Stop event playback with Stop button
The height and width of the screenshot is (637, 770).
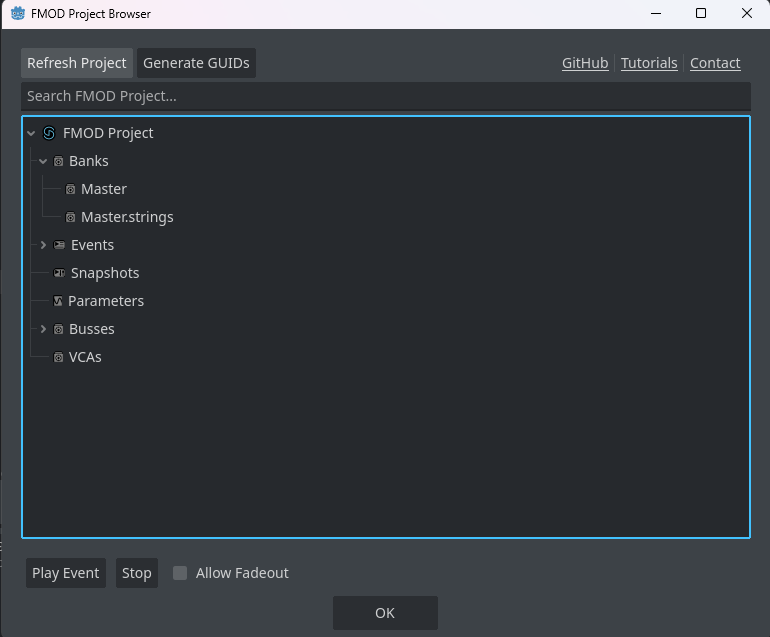[x=137, y=573]
